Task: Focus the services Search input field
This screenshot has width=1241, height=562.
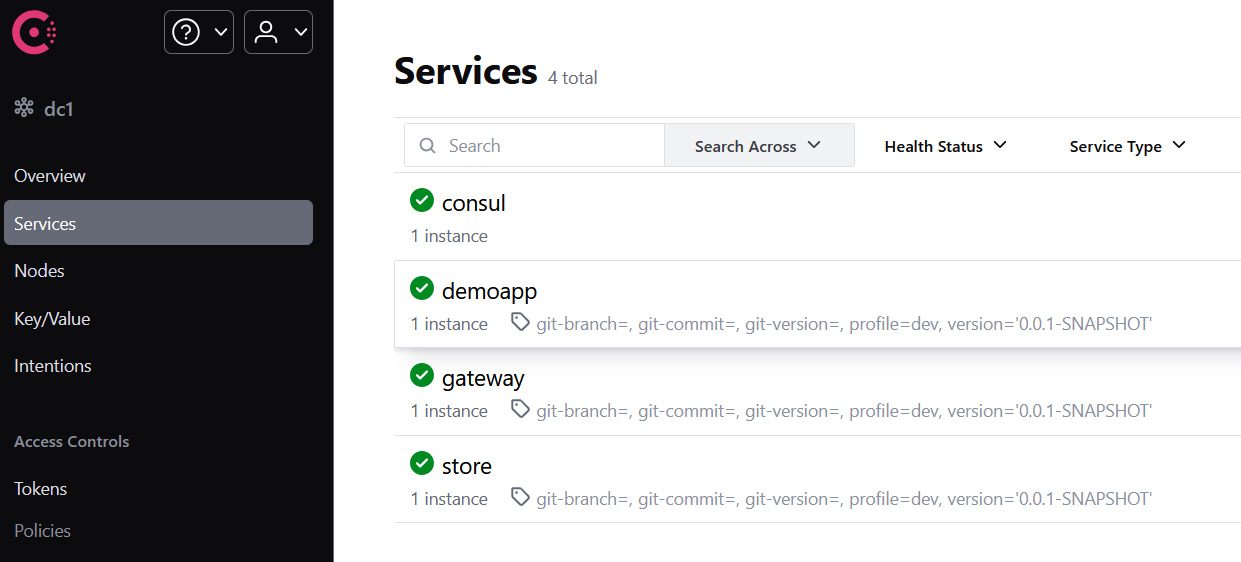Action: (535, 146)
